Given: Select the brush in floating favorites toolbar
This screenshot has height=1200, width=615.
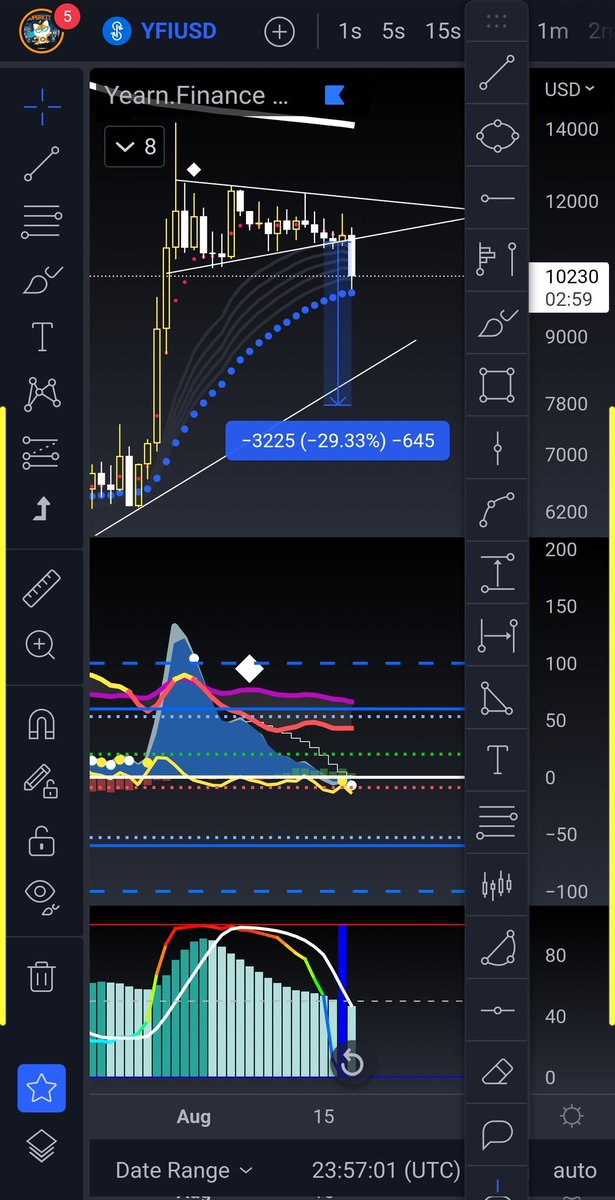Looking at the screenshot, I should [x=497, y=323].
